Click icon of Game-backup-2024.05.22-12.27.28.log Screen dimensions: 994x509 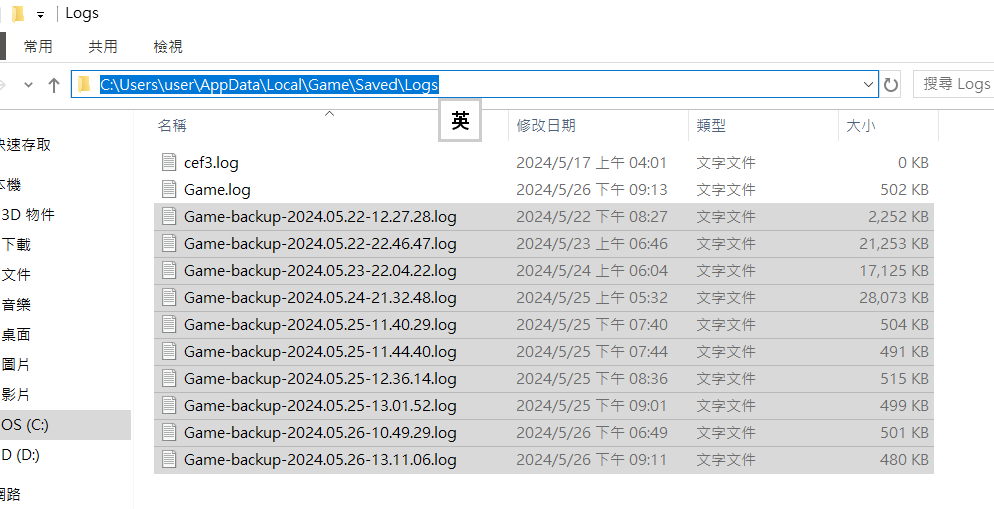(169, 216)
